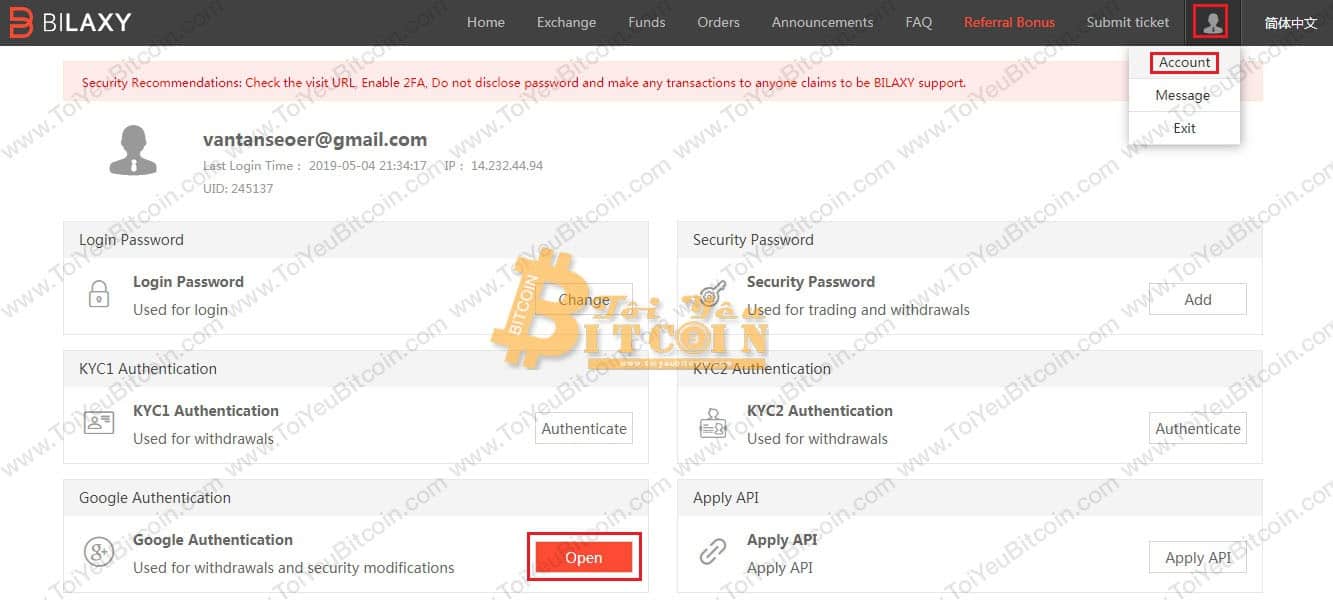The width and height of the screenshot is (1333, 600).
Task: Authenticate KYC2 verification
Action: pos(1198,428)
